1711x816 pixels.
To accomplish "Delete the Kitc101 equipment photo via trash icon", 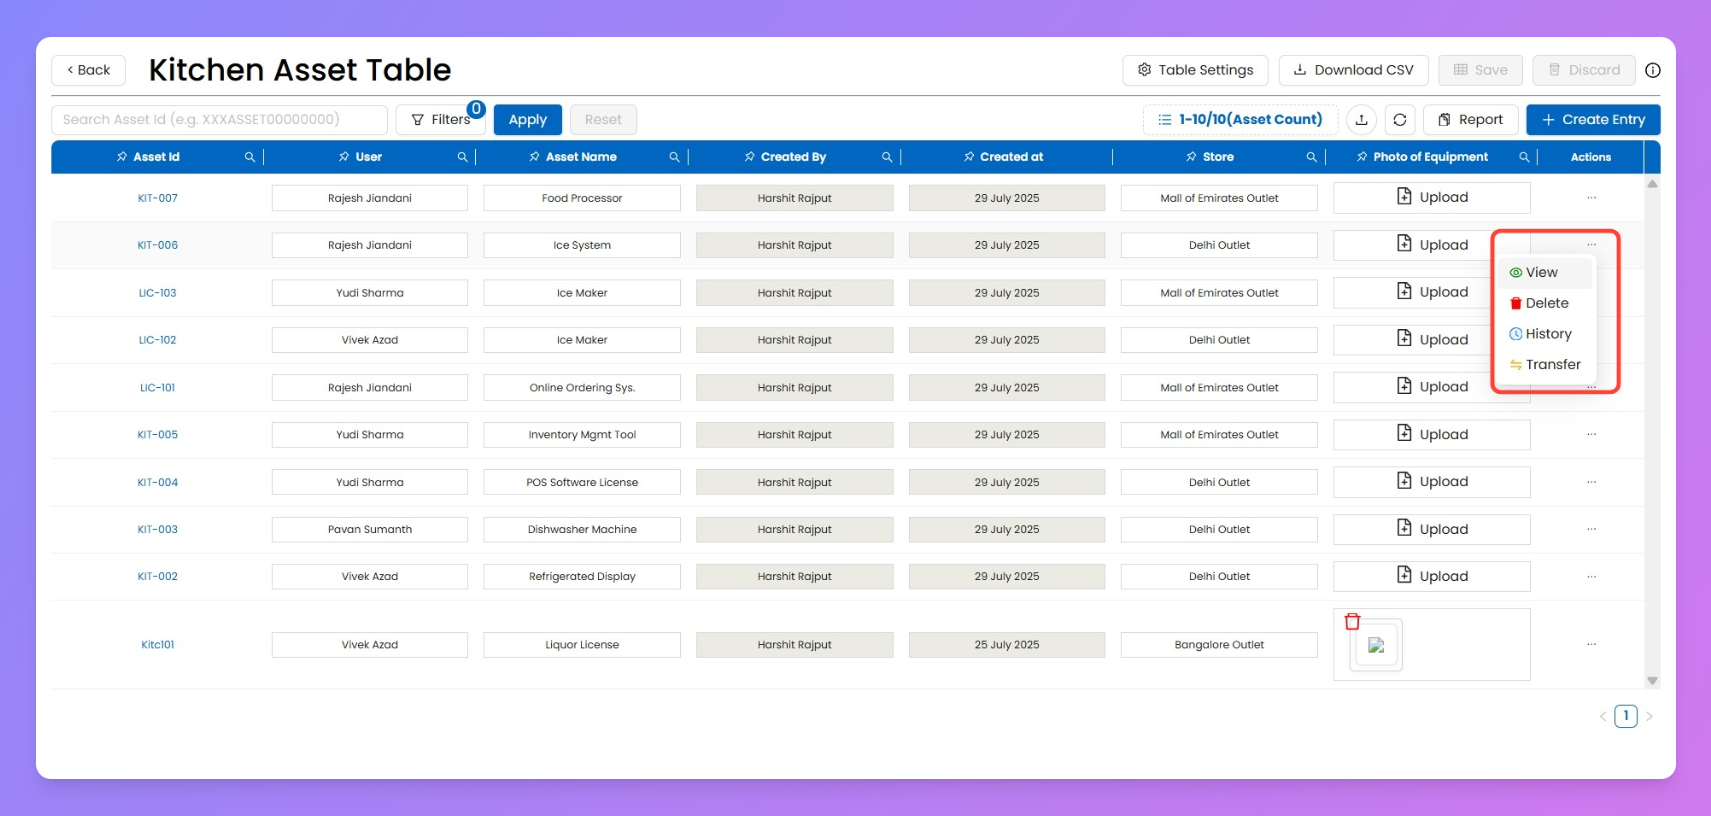I will (1352, 622).
